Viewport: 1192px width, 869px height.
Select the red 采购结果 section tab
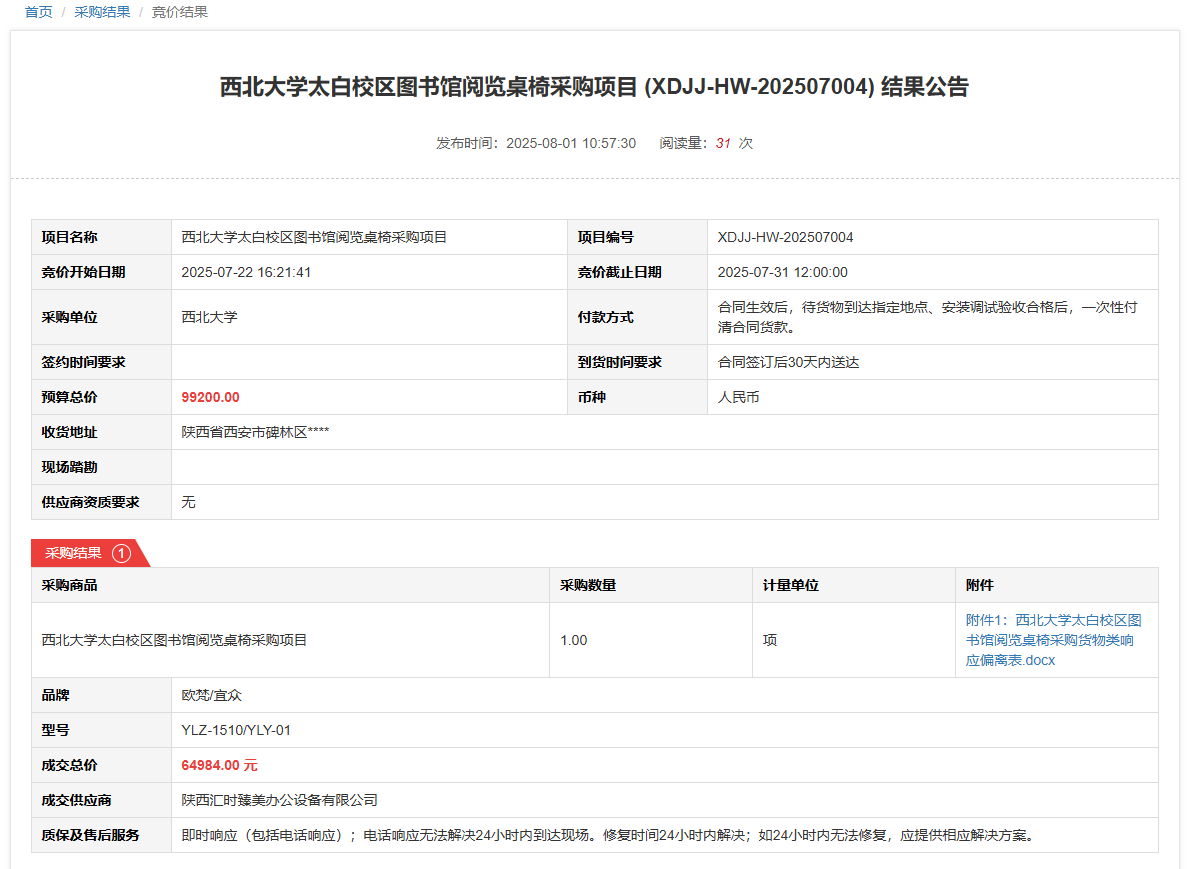tap(74, 553)
